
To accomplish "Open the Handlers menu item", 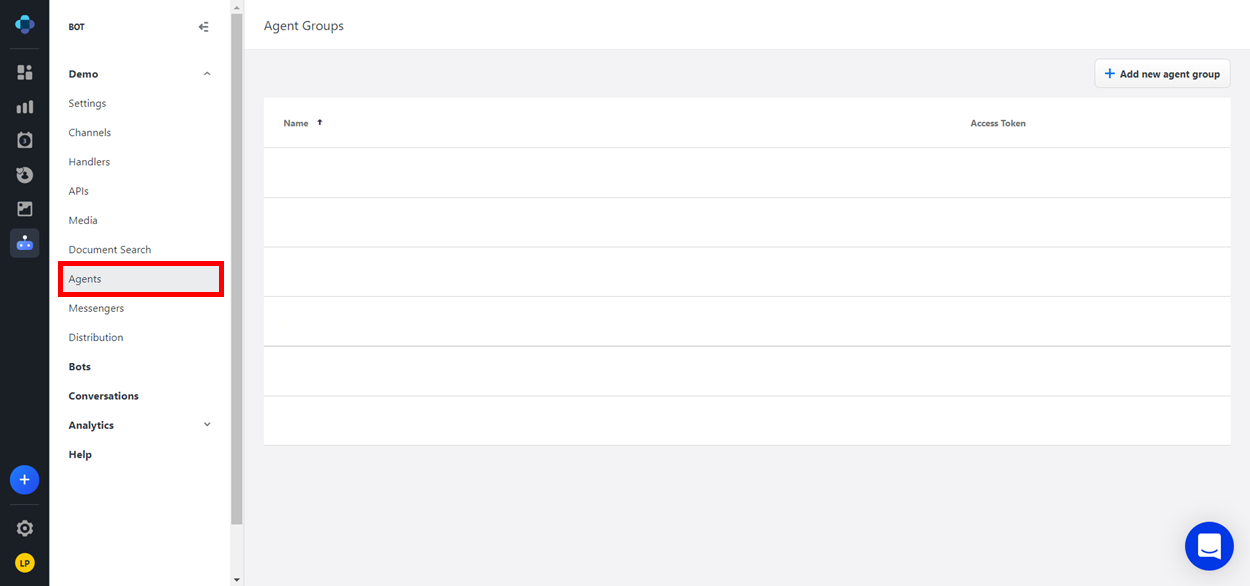I will pos(89,162).
